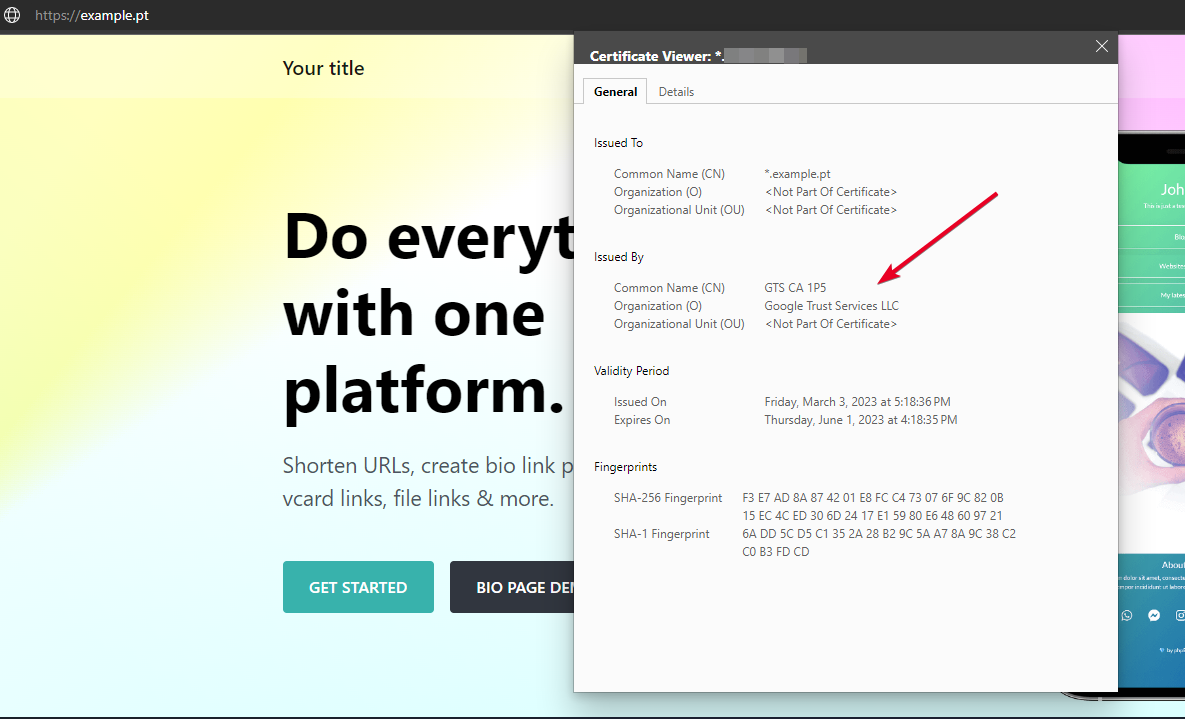Viewport: 1185px width, 719px height.
Task: Click "Organization (O)" label under Issued By
Action: point(657,306)
